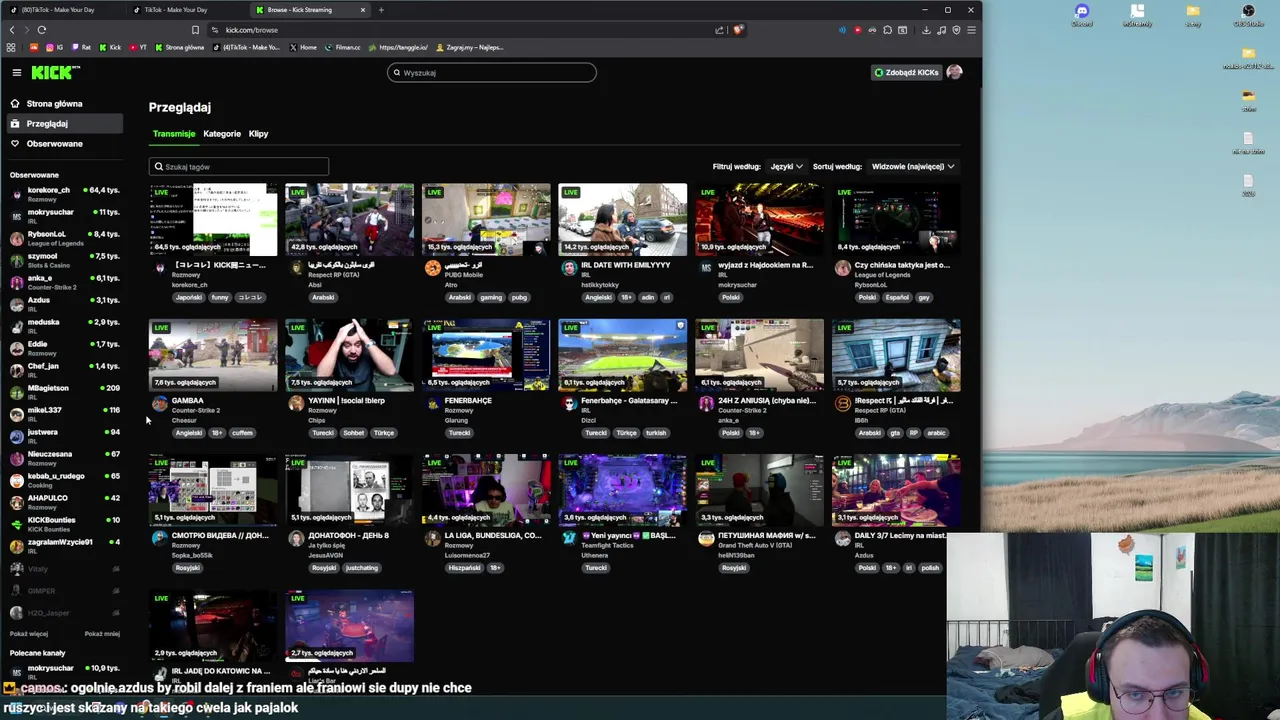Image resolution: width=1280 pixels, height=720 pixels.
Task: Open the wyjazd z Hajdookiem stream thumbnail
Action: (759, 220)
